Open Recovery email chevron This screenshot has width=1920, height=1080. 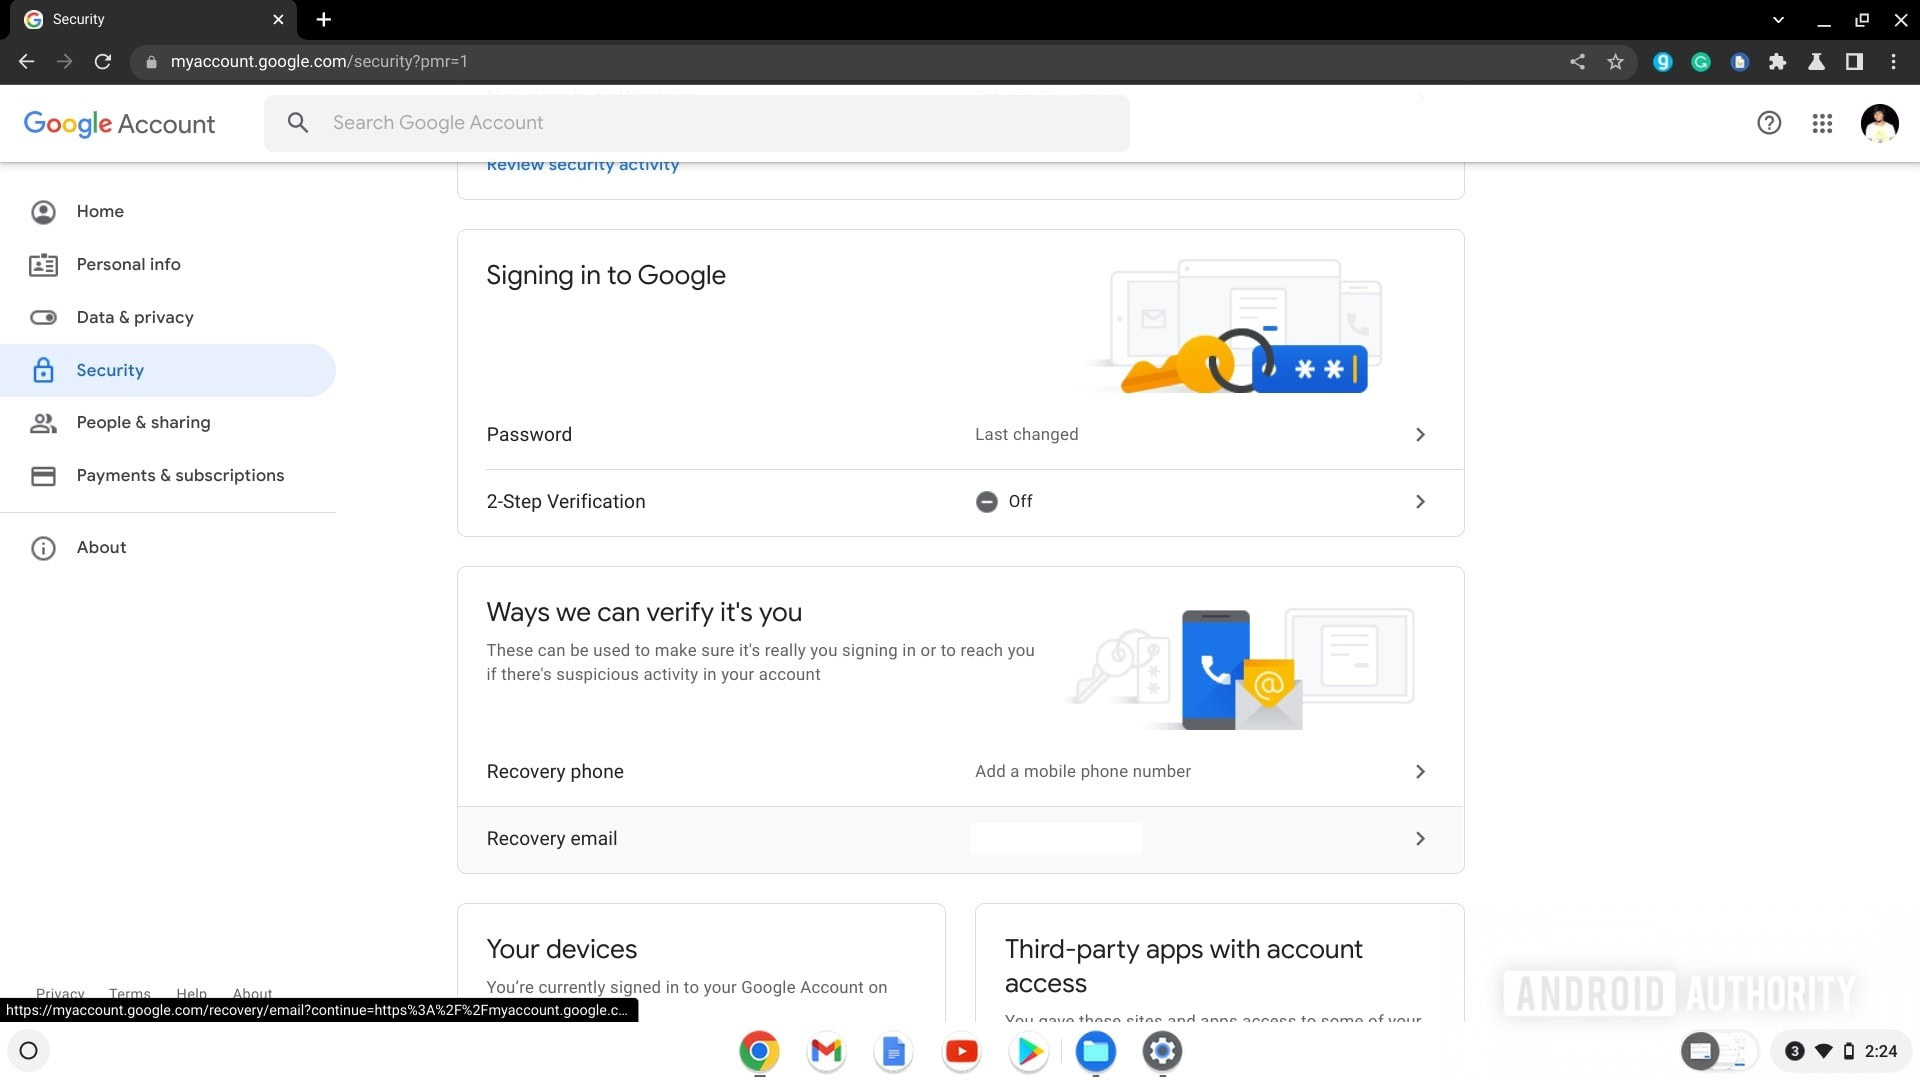click(x=1420, y=838)
